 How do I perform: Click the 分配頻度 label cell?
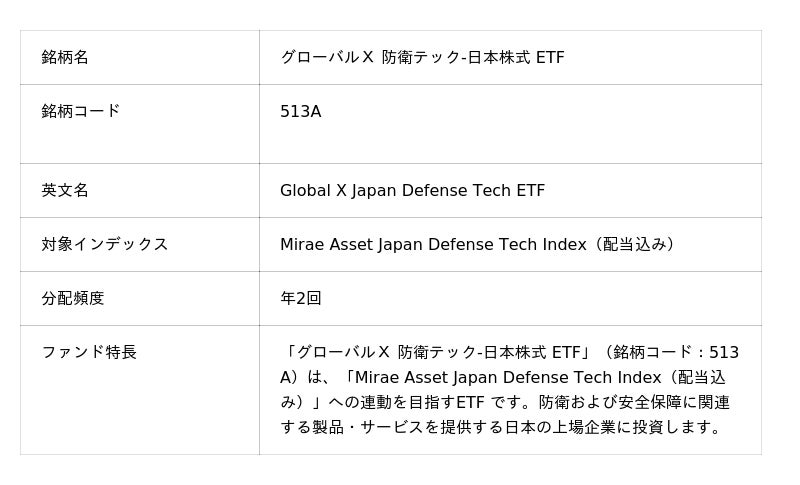click(x=73, y=298)
